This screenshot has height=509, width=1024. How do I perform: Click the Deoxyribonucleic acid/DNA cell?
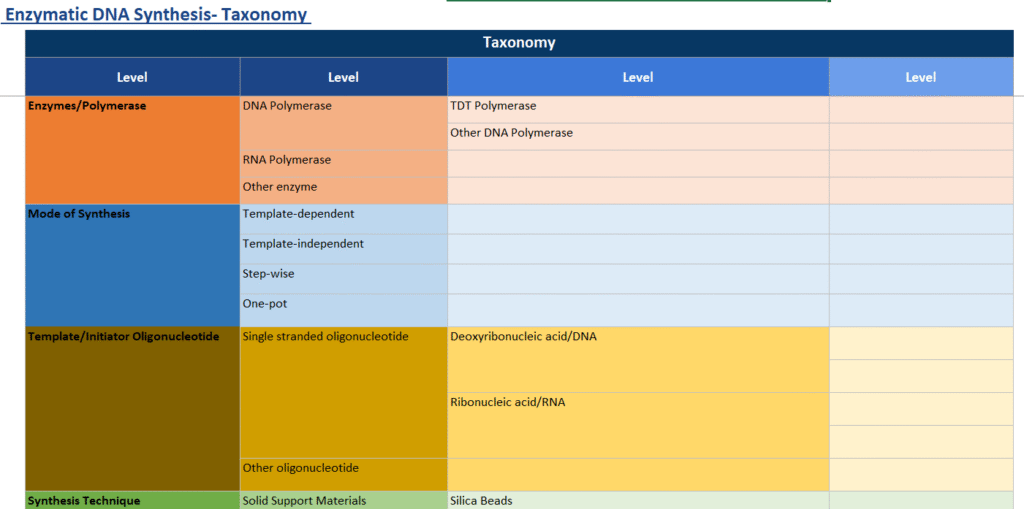pos(637,359)
